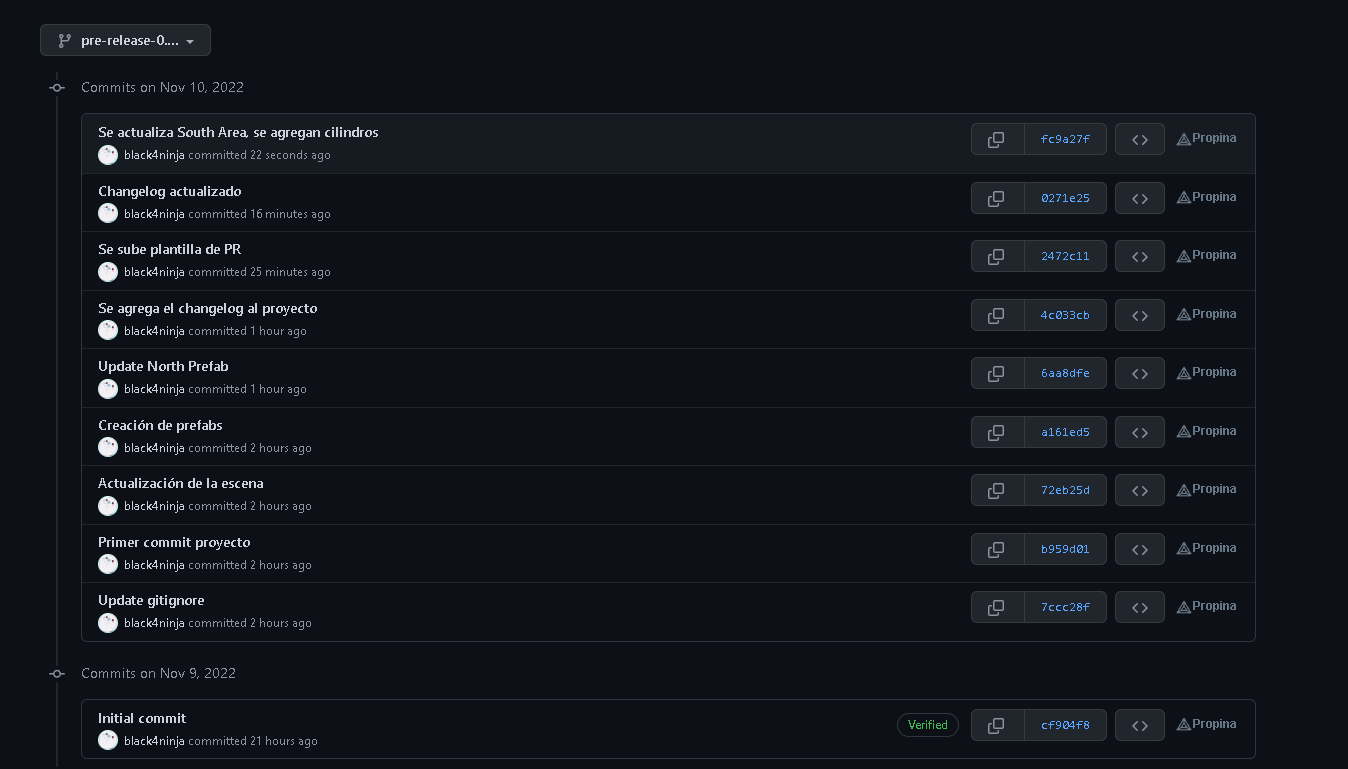Copy full SHA for commit fc9a27f
This screenshot has height=769, width=1348.
[997, 140]
